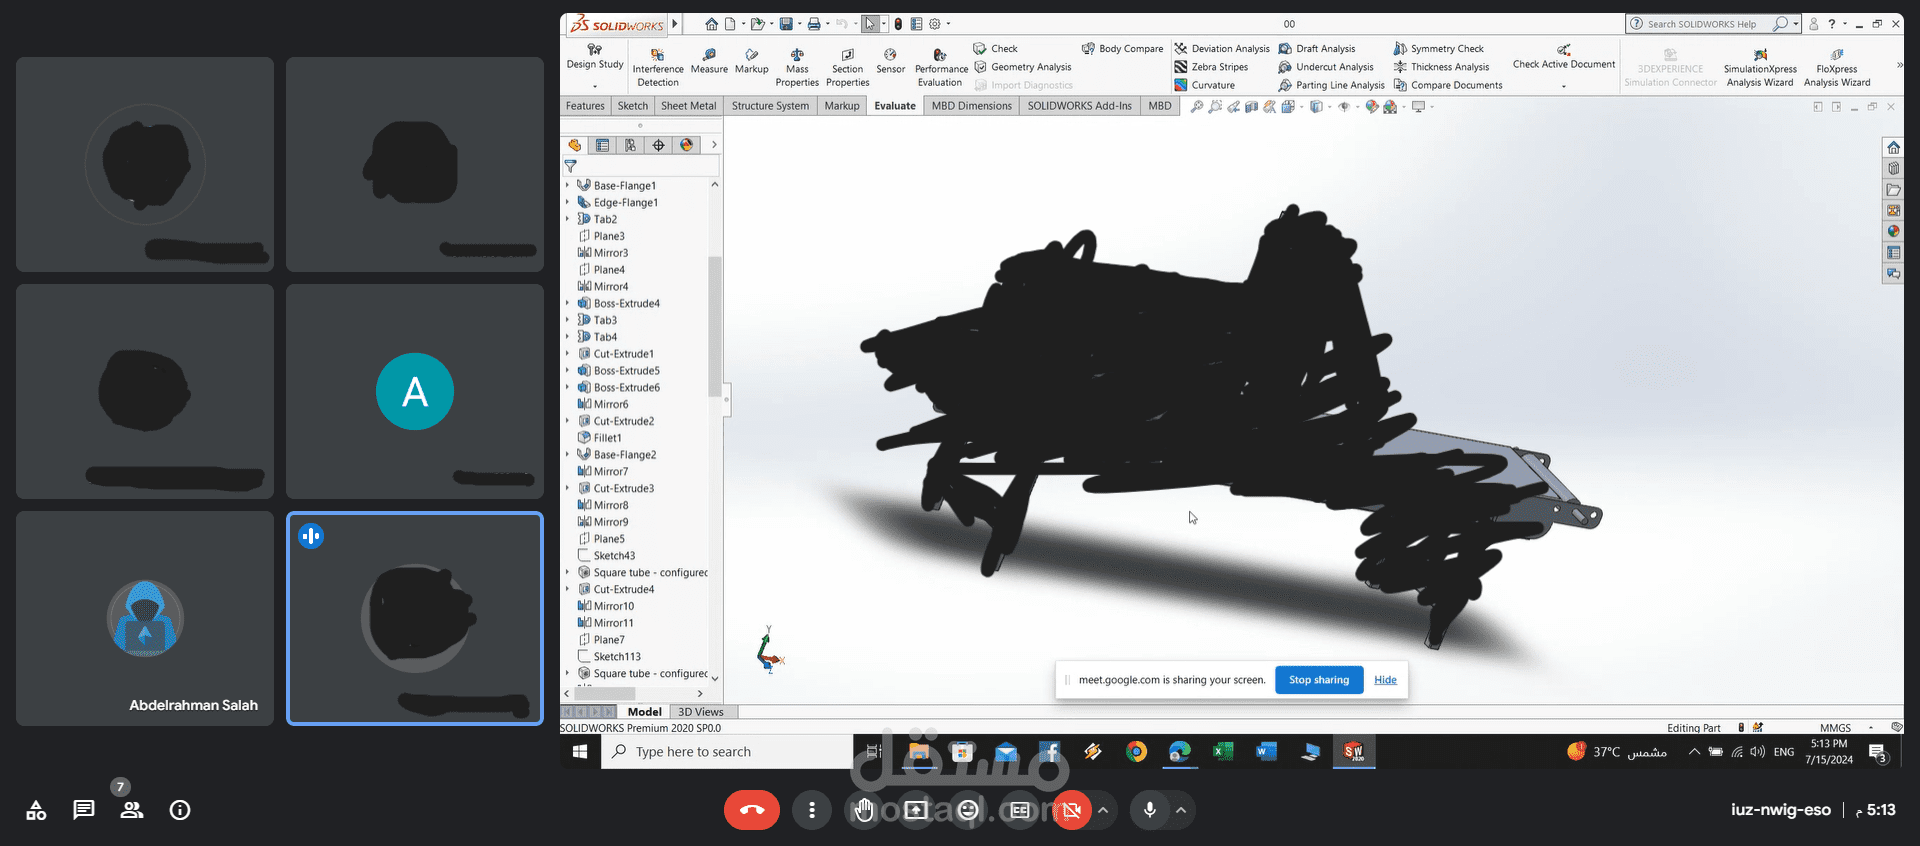Switch to the Structure System tab
1920x846 pixels.
click(x=770, y=106)
